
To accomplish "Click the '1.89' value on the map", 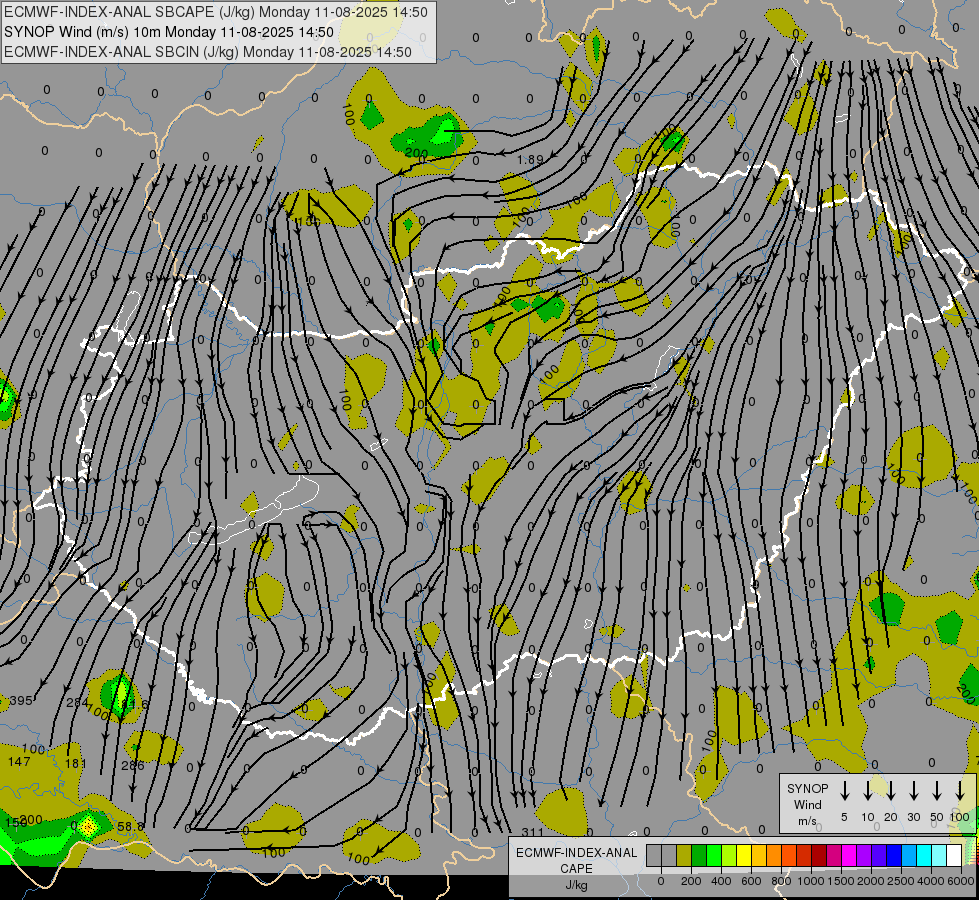I will click(530, 160).
